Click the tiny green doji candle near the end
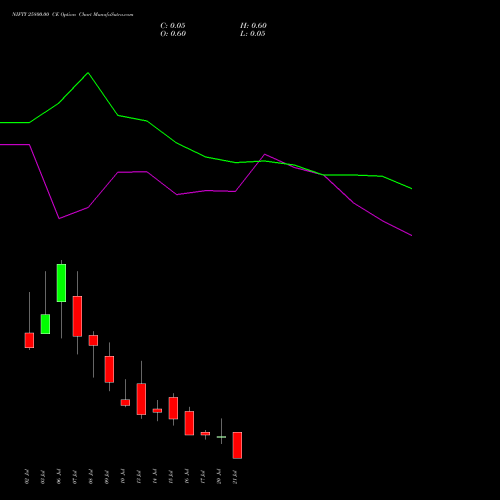500x500 pixels. [x=221, y=437]
